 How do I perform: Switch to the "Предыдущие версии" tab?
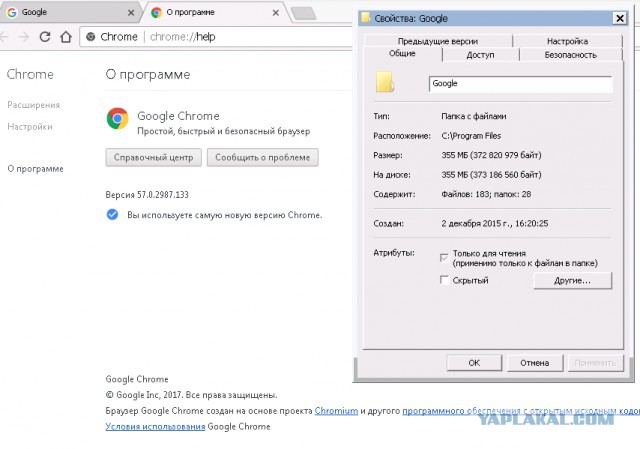pyautogui.click(x=438, y=41)
